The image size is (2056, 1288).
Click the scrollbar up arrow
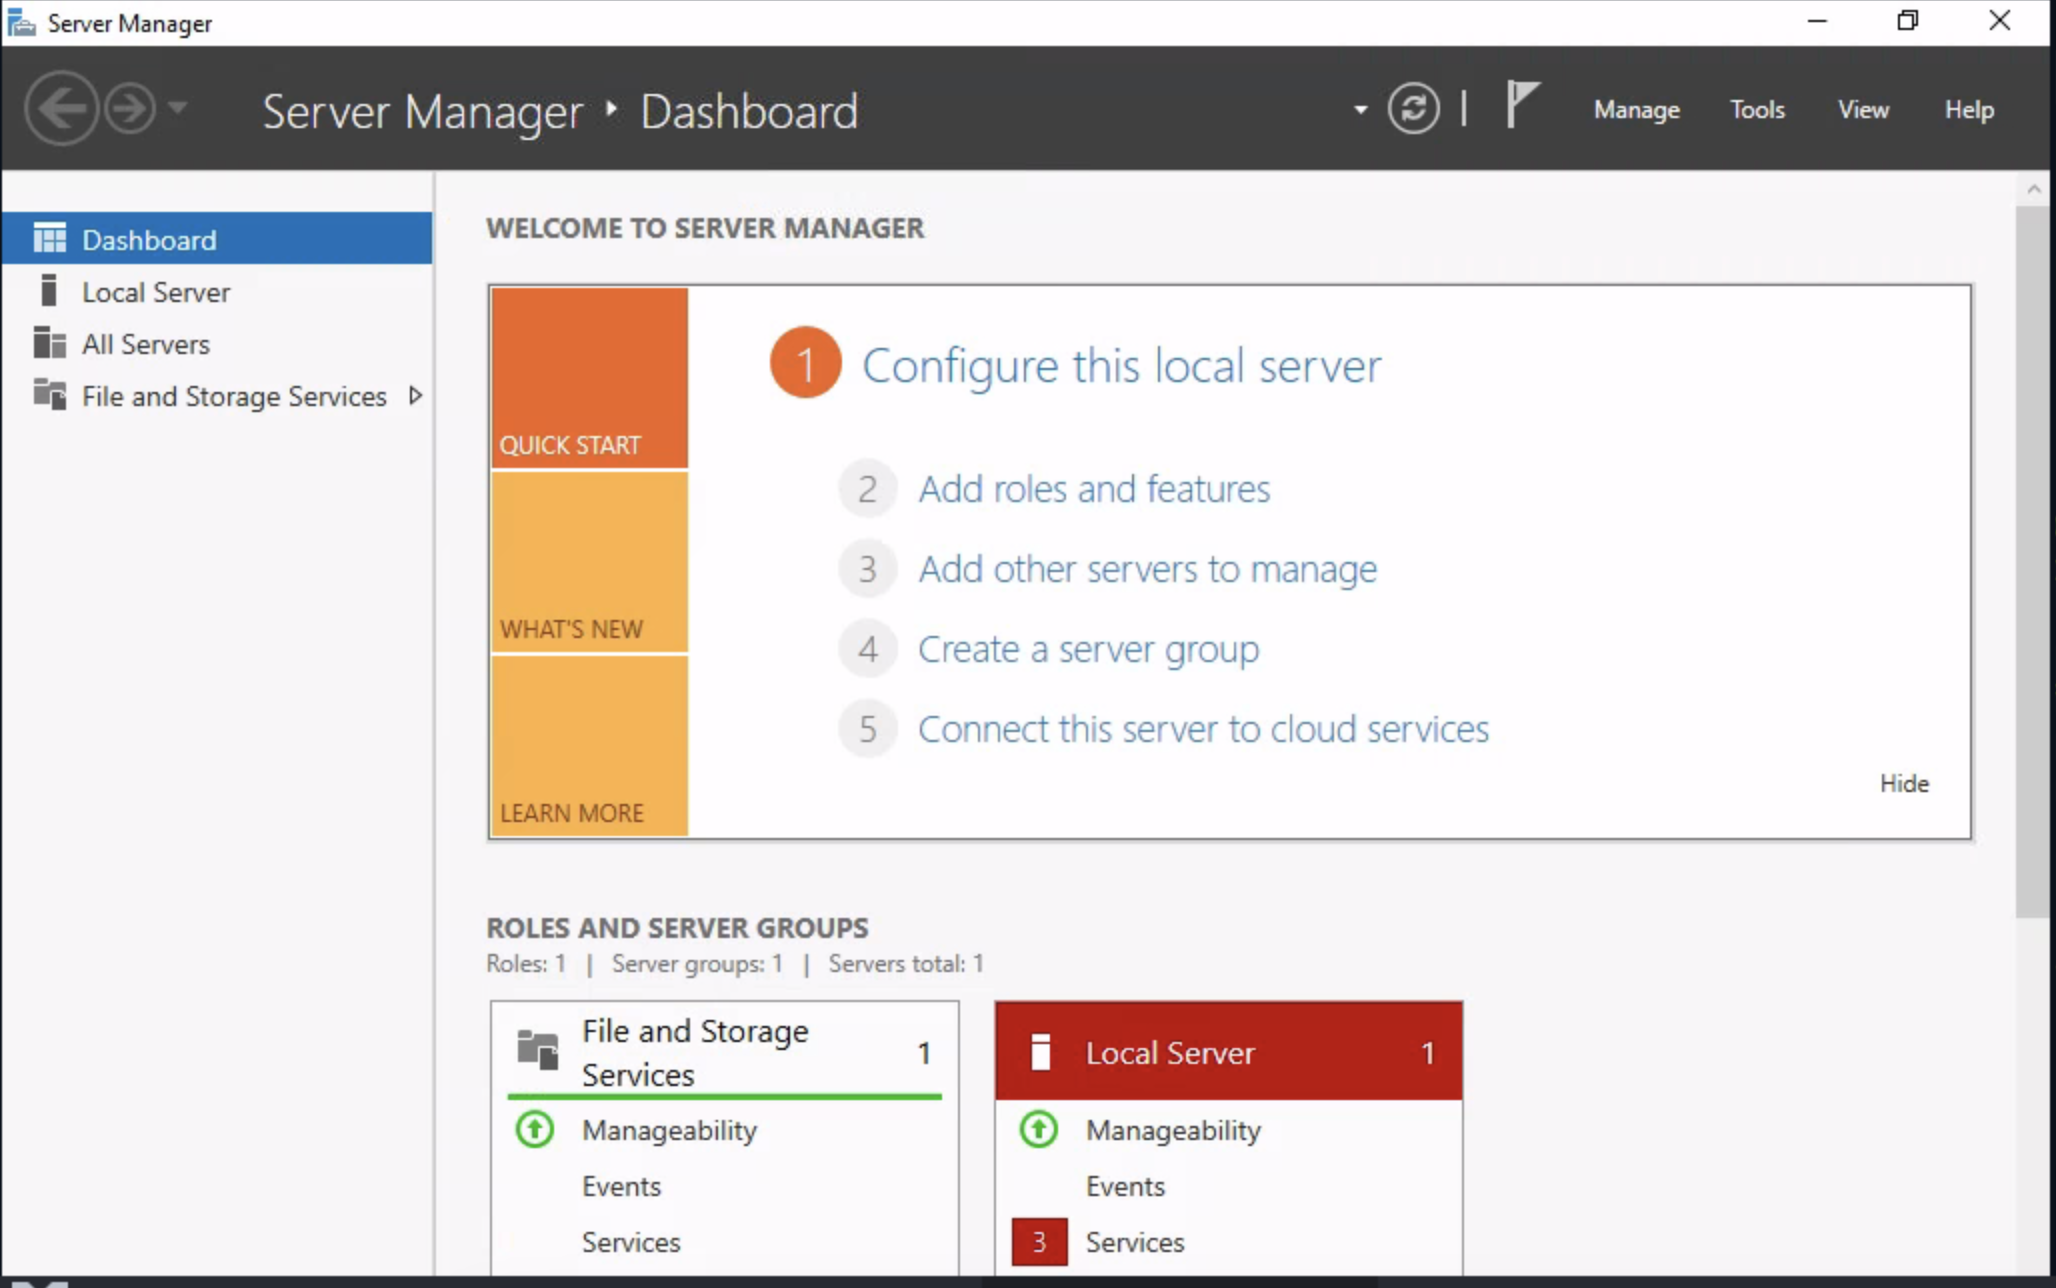(2033, 189)
